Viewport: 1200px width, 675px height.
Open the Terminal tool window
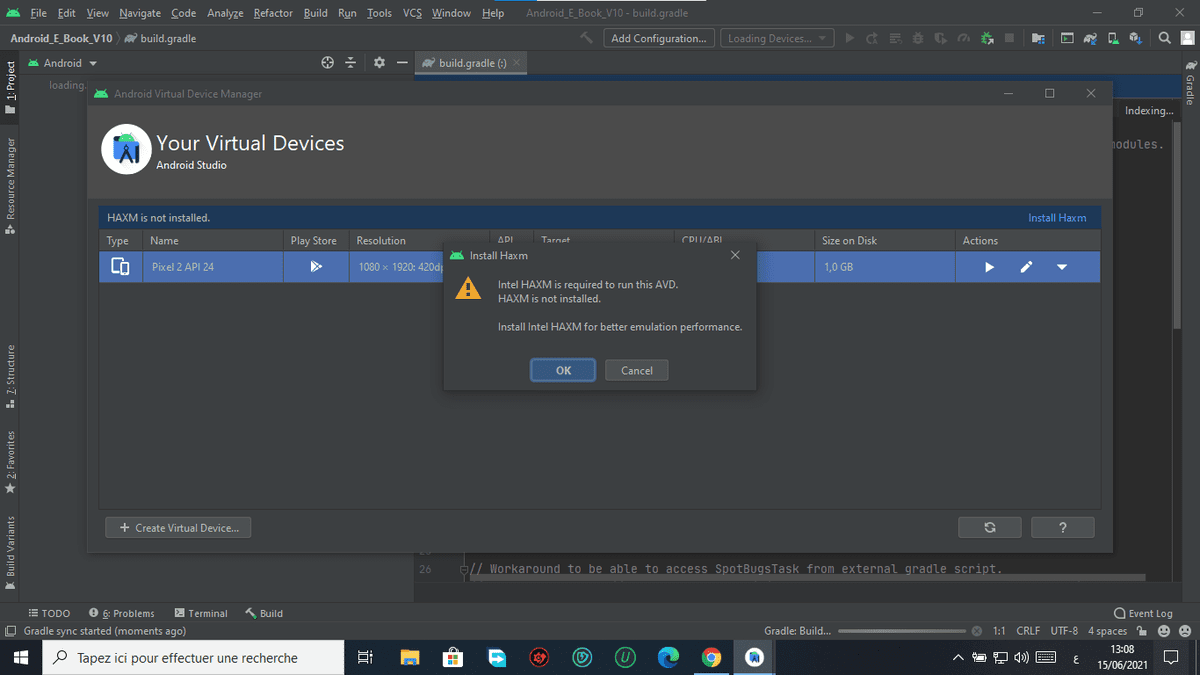coord(201,613)
